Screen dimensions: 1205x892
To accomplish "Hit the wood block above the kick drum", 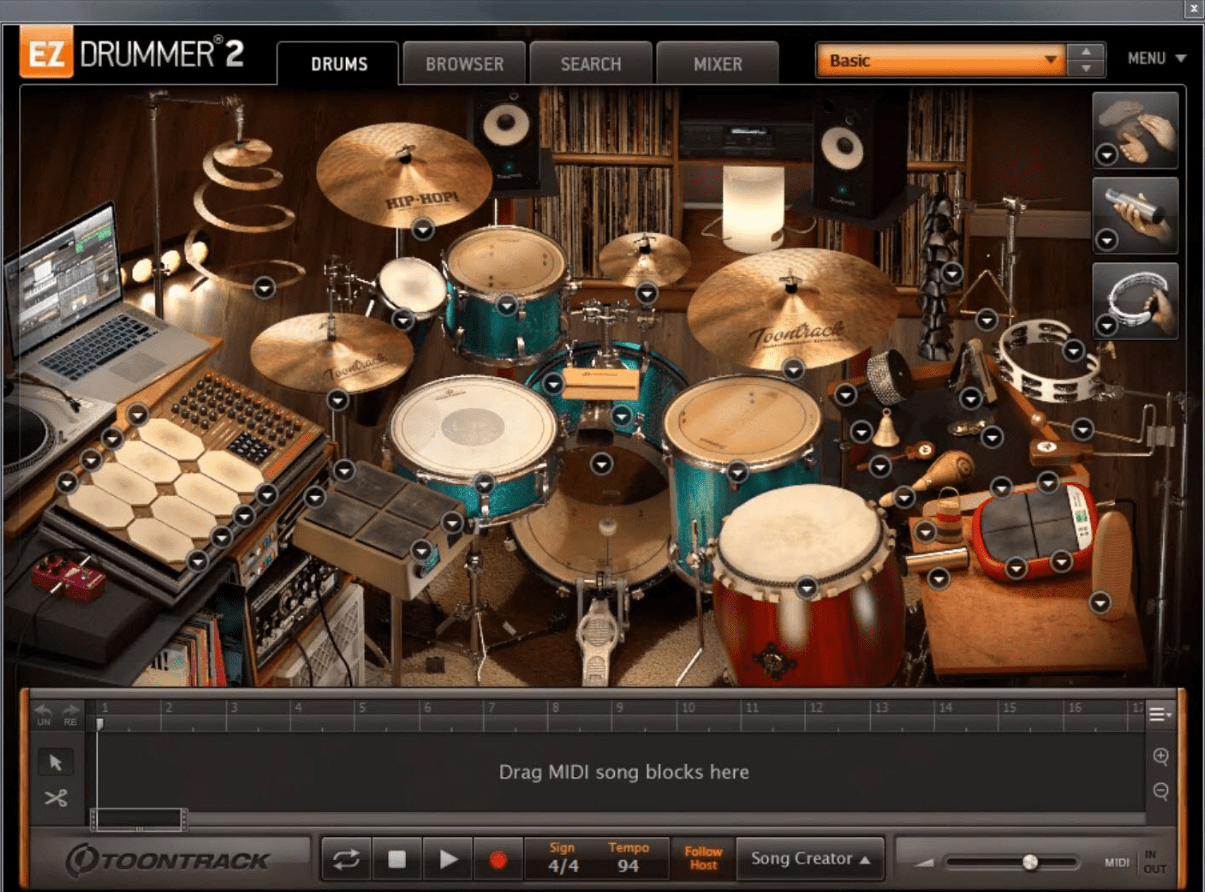I will pos(600,383).
